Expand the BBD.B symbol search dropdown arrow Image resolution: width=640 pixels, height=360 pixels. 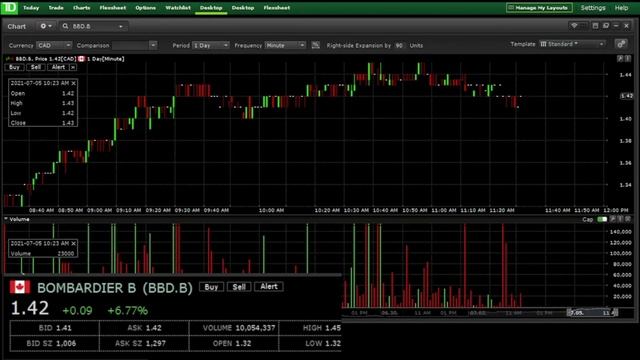pos(121,27)
